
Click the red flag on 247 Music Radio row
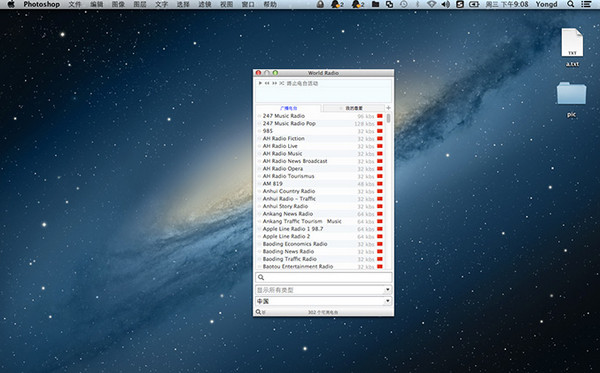(x=380, y=116)
